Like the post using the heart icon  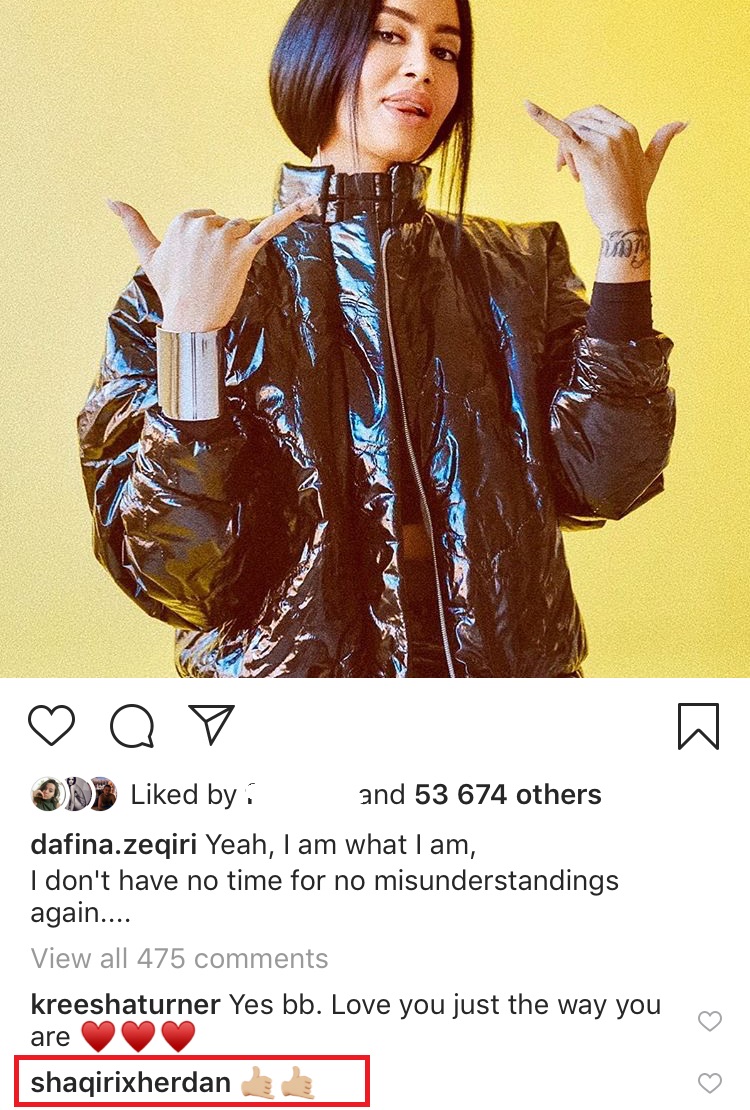(52, 726)
